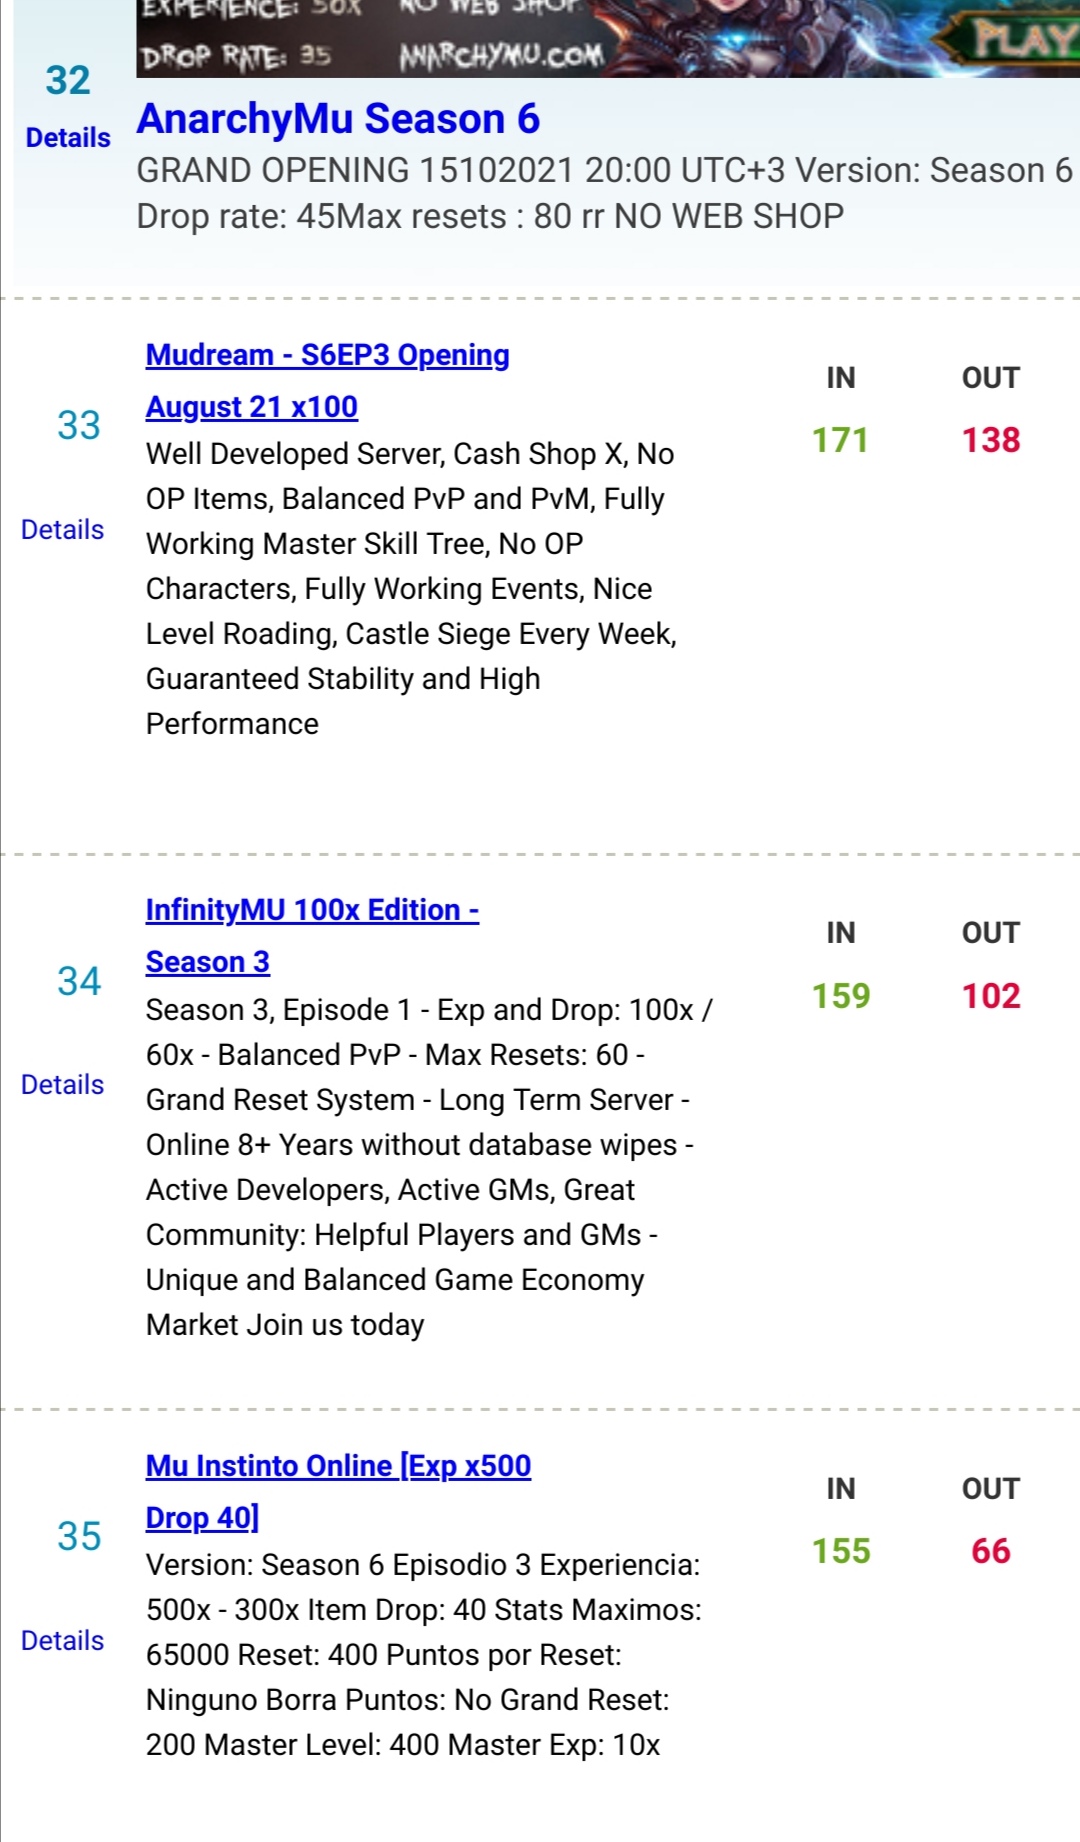Click rank number 32

[x=68, y=81]
